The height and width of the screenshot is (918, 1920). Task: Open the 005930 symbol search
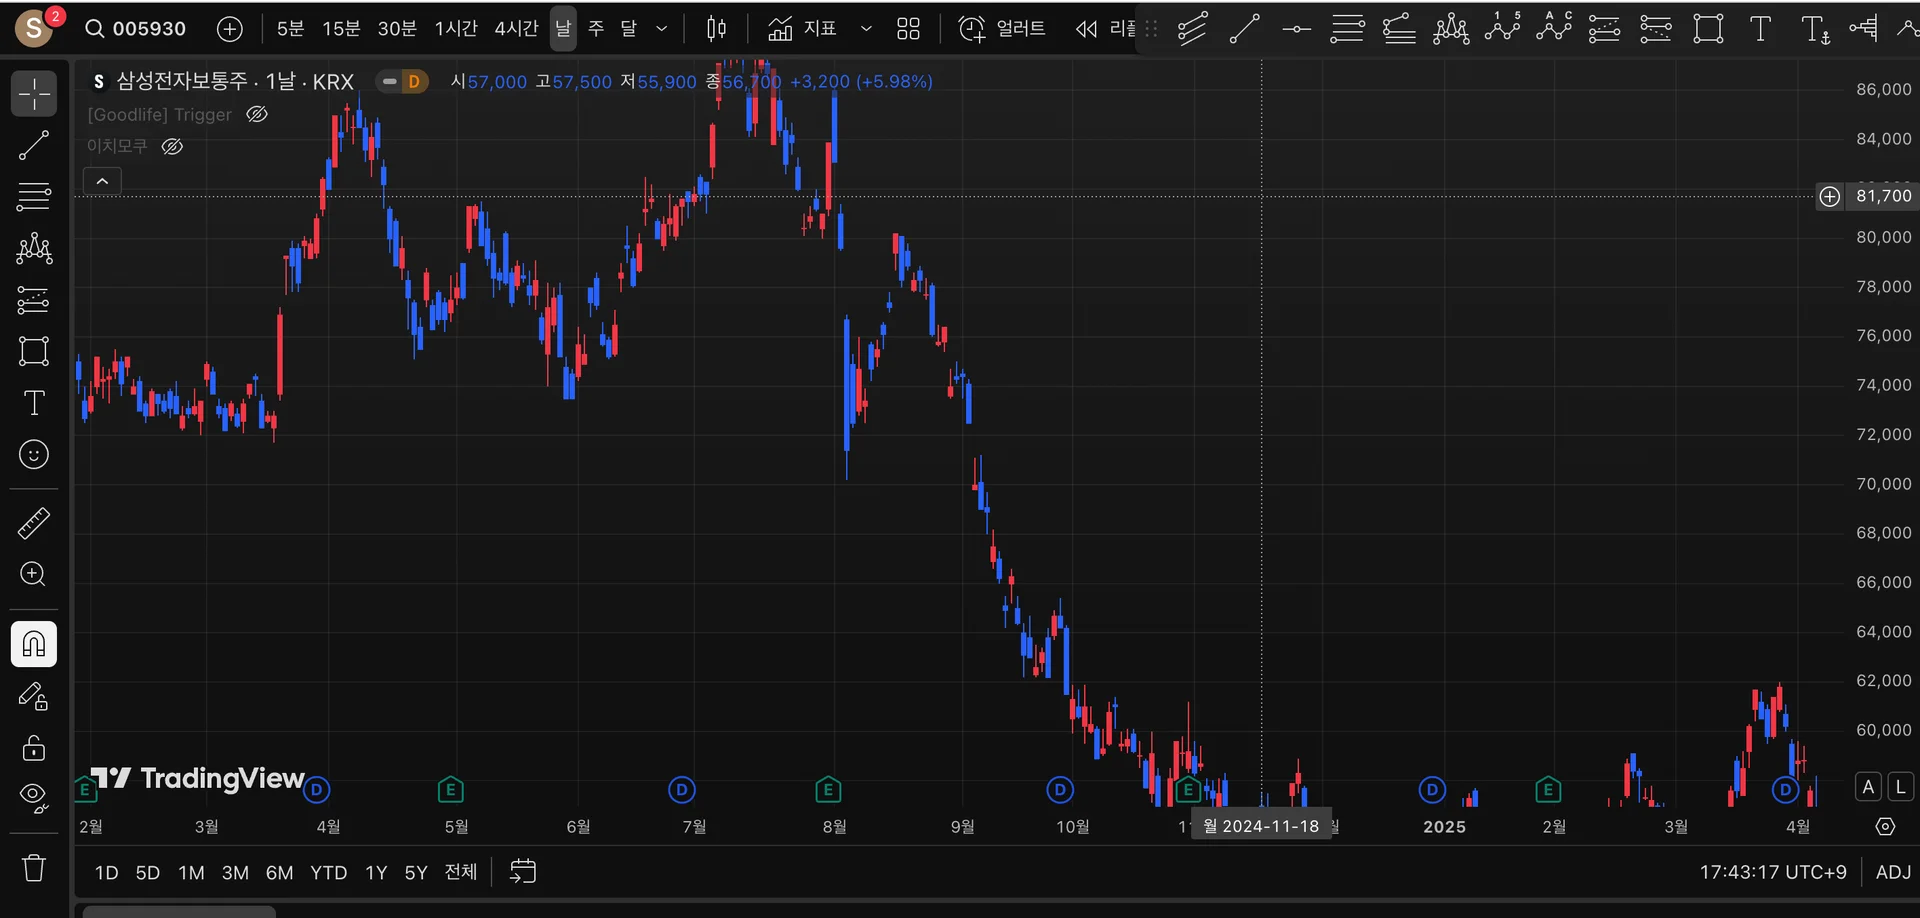136,29
